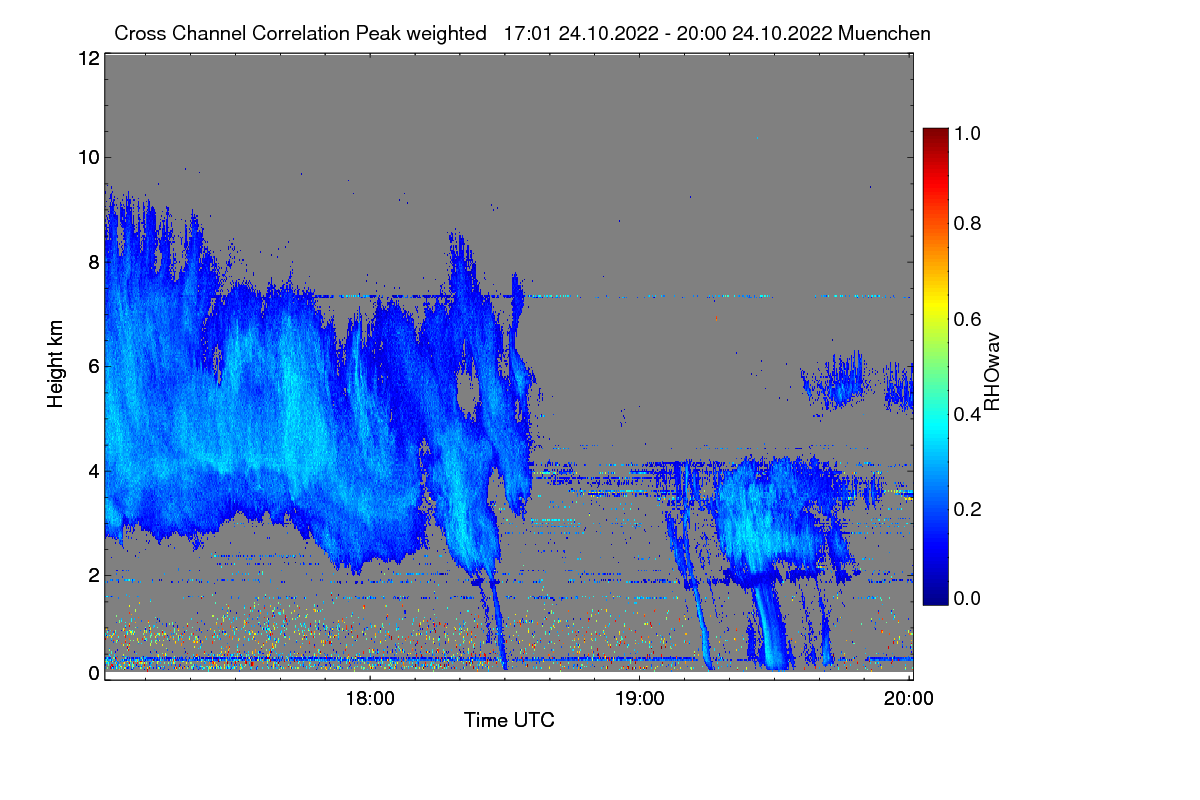Click the height axis label "4"

tap(93, 471)
